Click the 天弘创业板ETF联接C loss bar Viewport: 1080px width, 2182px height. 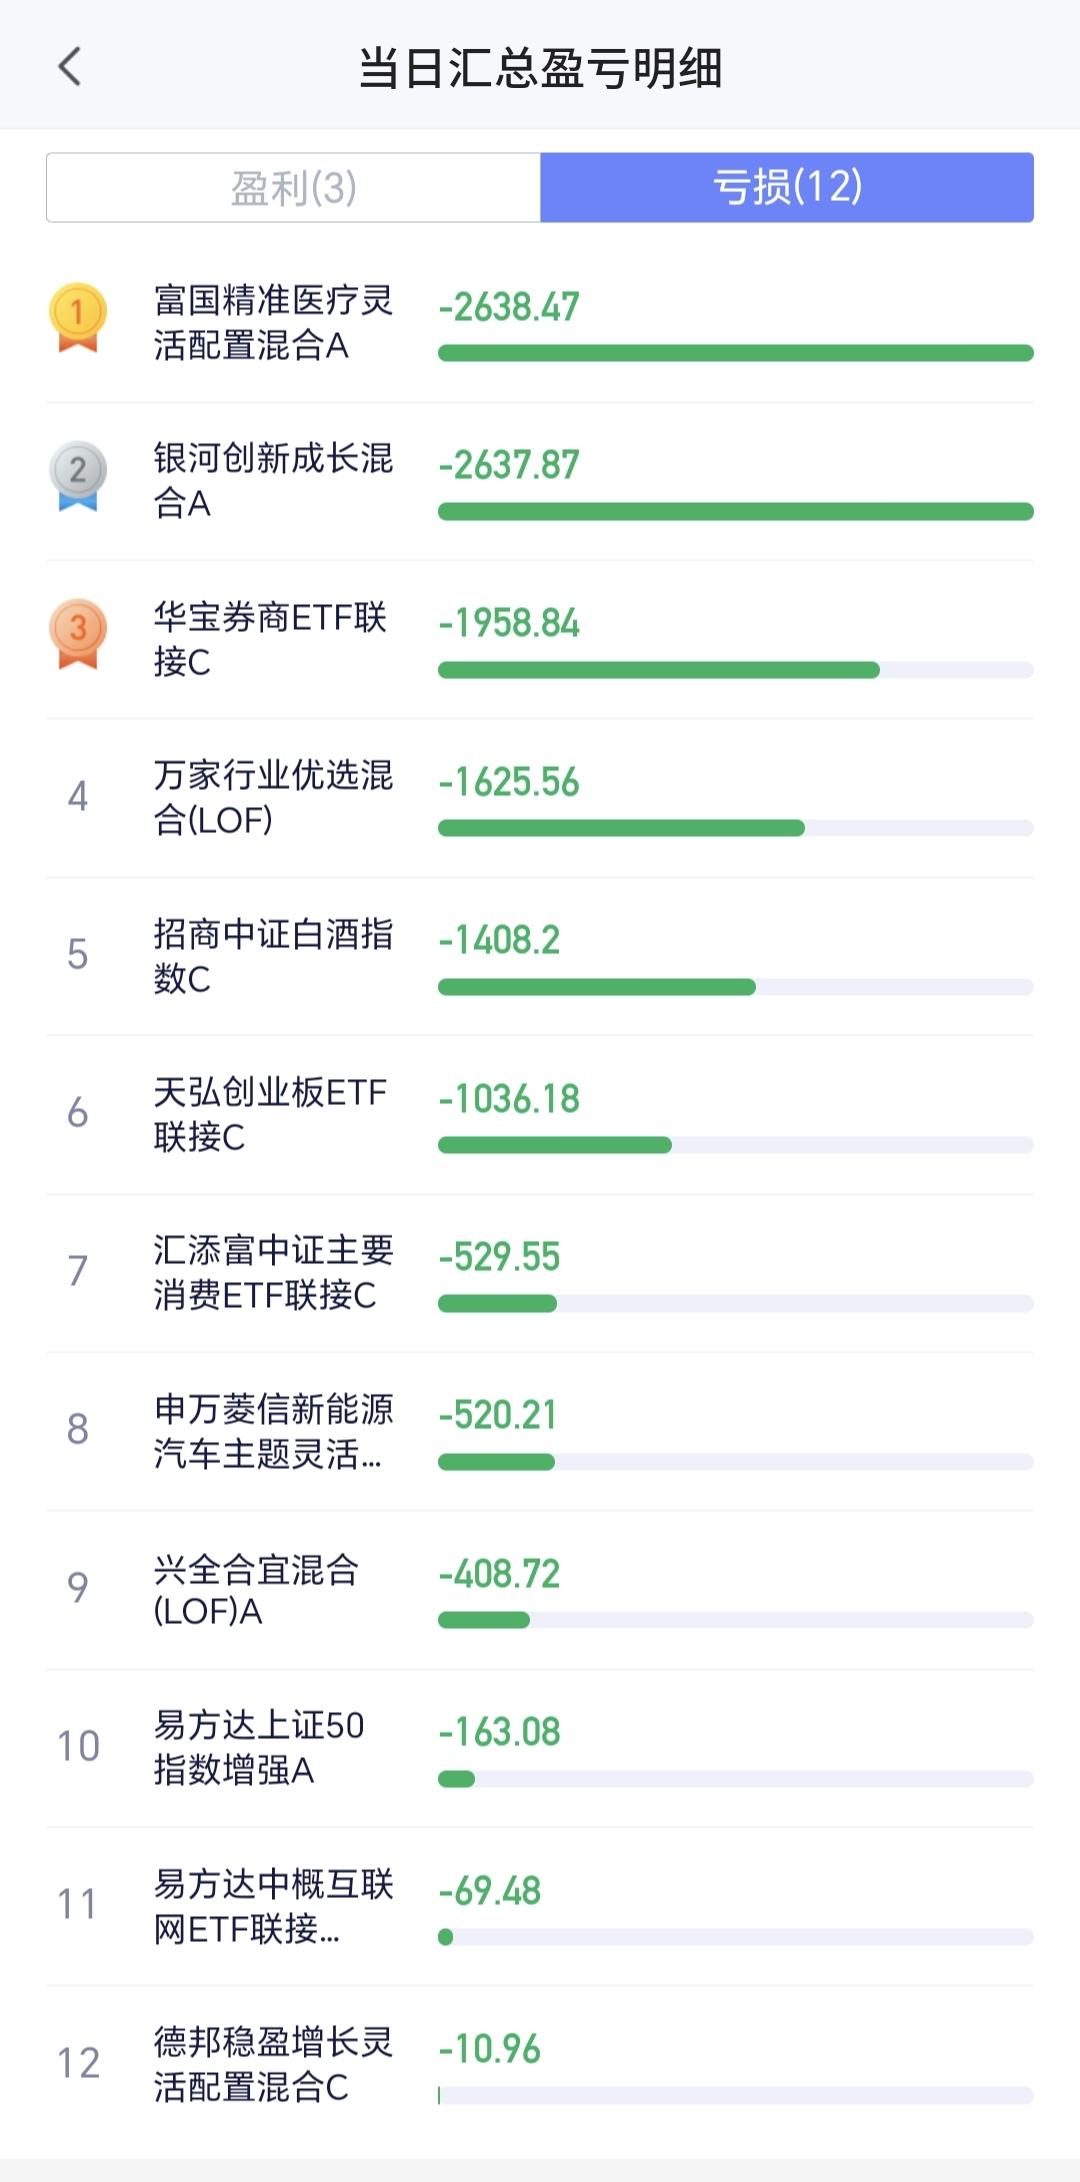tap(735, 1145)
